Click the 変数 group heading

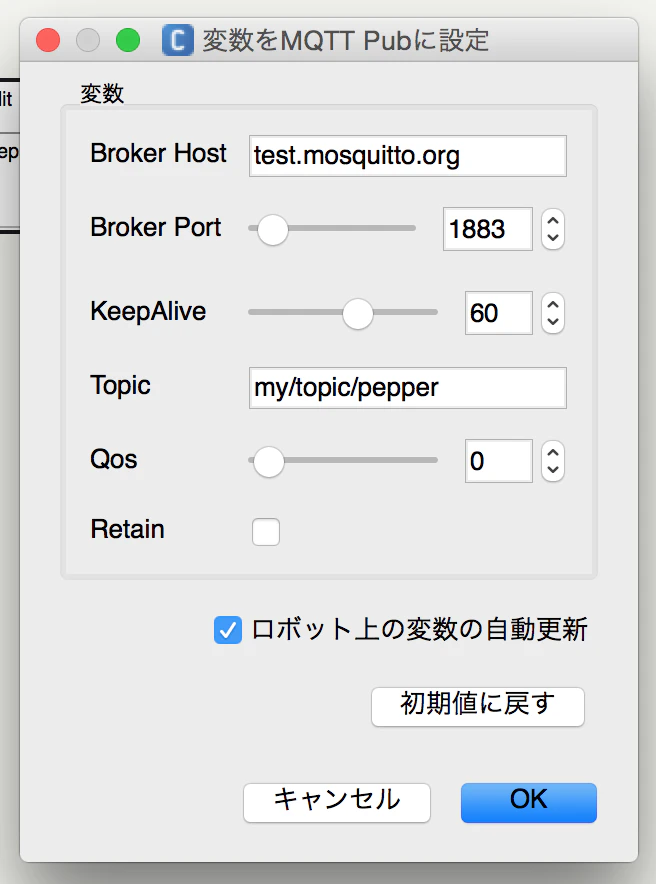tap(102, 94)
